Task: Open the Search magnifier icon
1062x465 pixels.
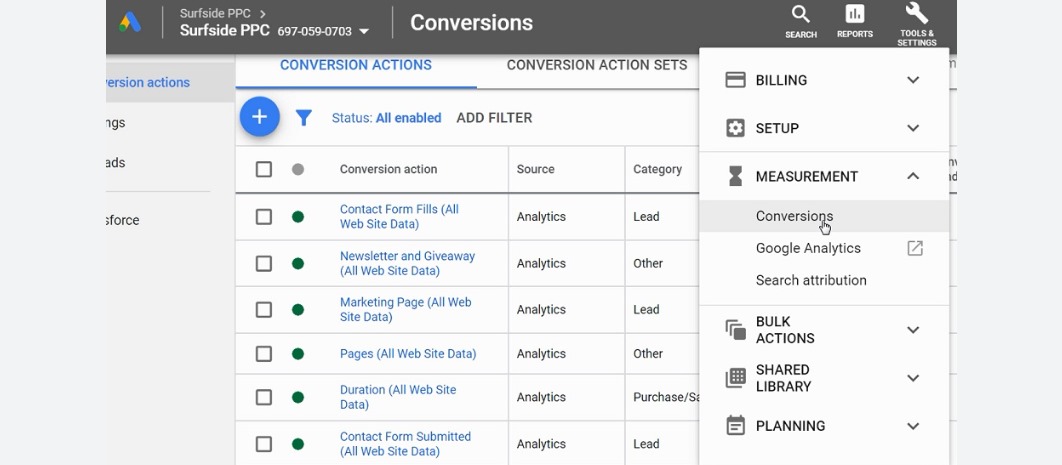Action: (800, 15)
